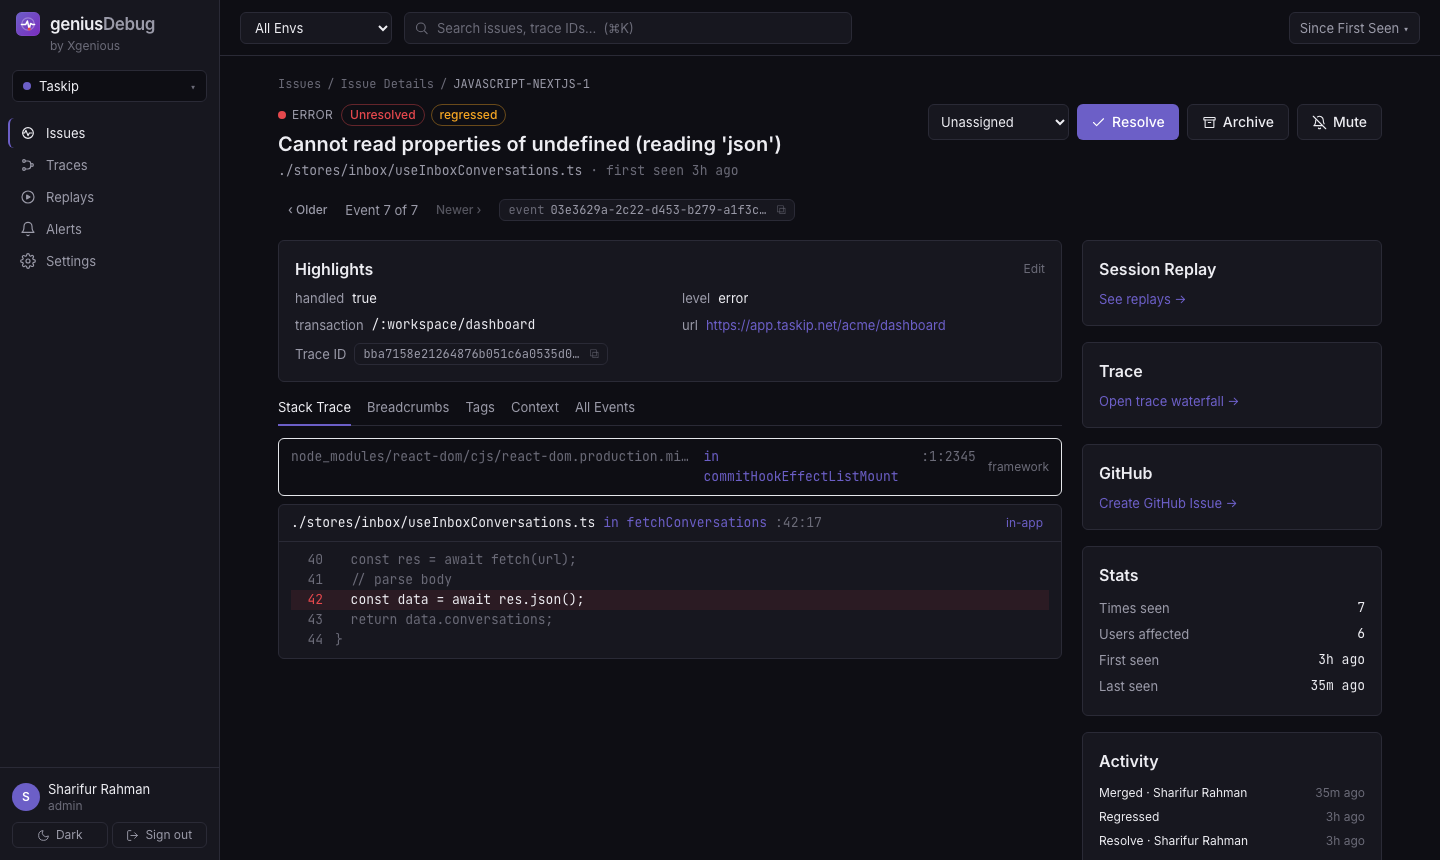Copy the event ID
Viewport: 1440px width, 860px height.
coord(781,210)
